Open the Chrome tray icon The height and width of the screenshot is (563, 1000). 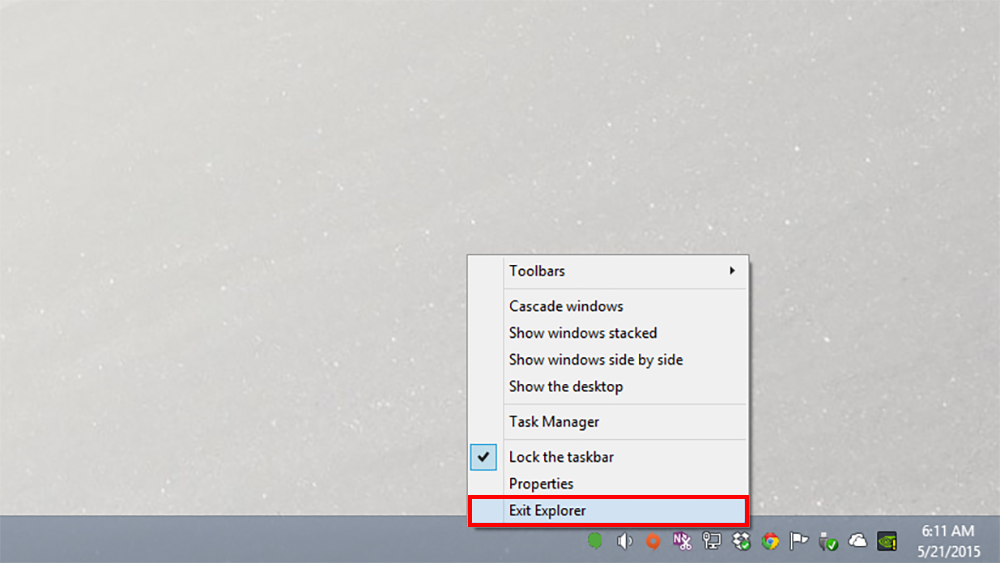[770, 541]
